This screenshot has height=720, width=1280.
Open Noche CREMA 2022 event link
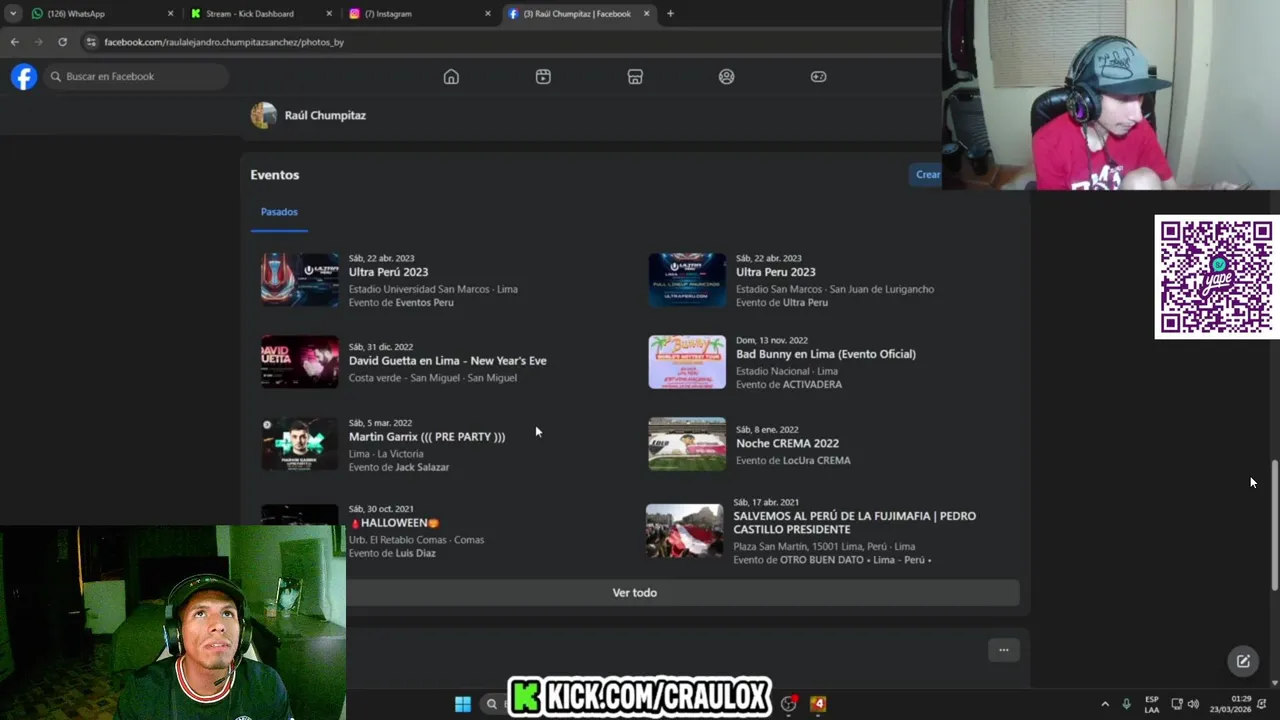(787, 444)
